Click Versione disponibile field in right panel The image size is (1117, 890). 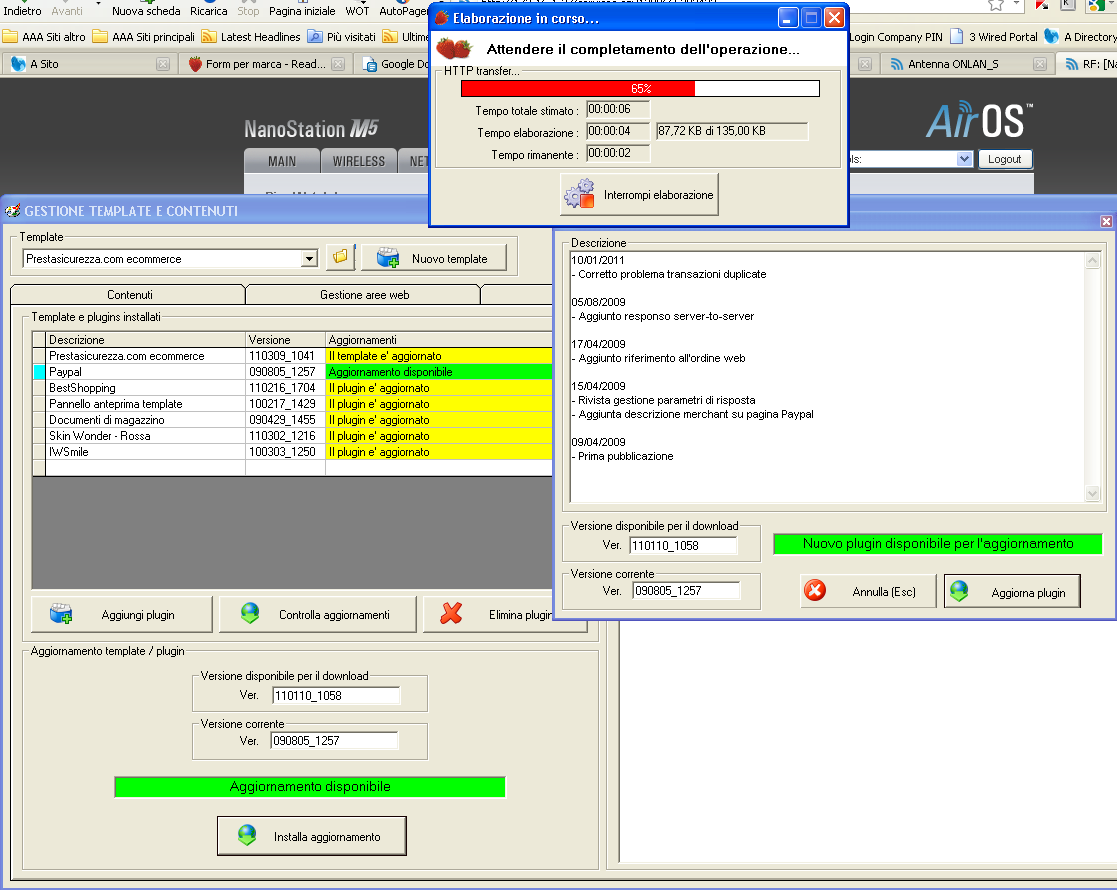pyautogui.click(x=682, y=546)
